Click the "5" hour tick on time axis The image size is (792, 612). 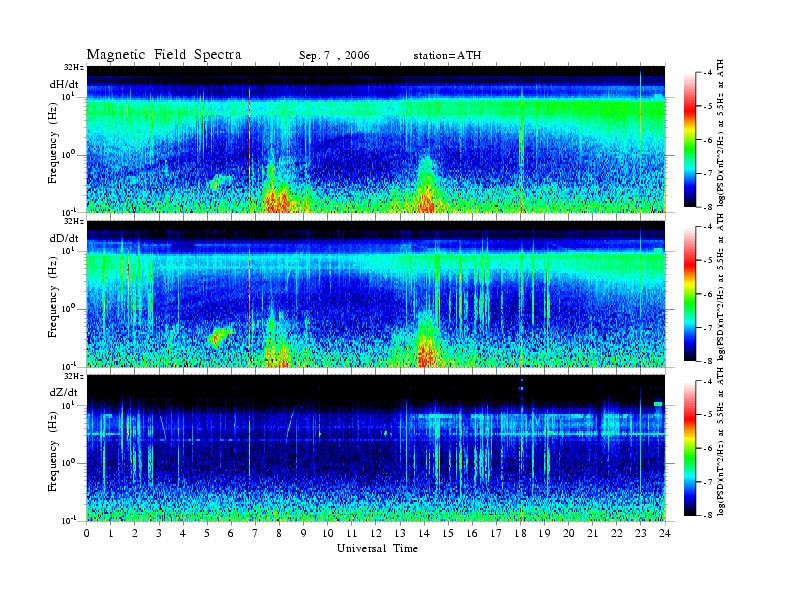tap(207, 534)
